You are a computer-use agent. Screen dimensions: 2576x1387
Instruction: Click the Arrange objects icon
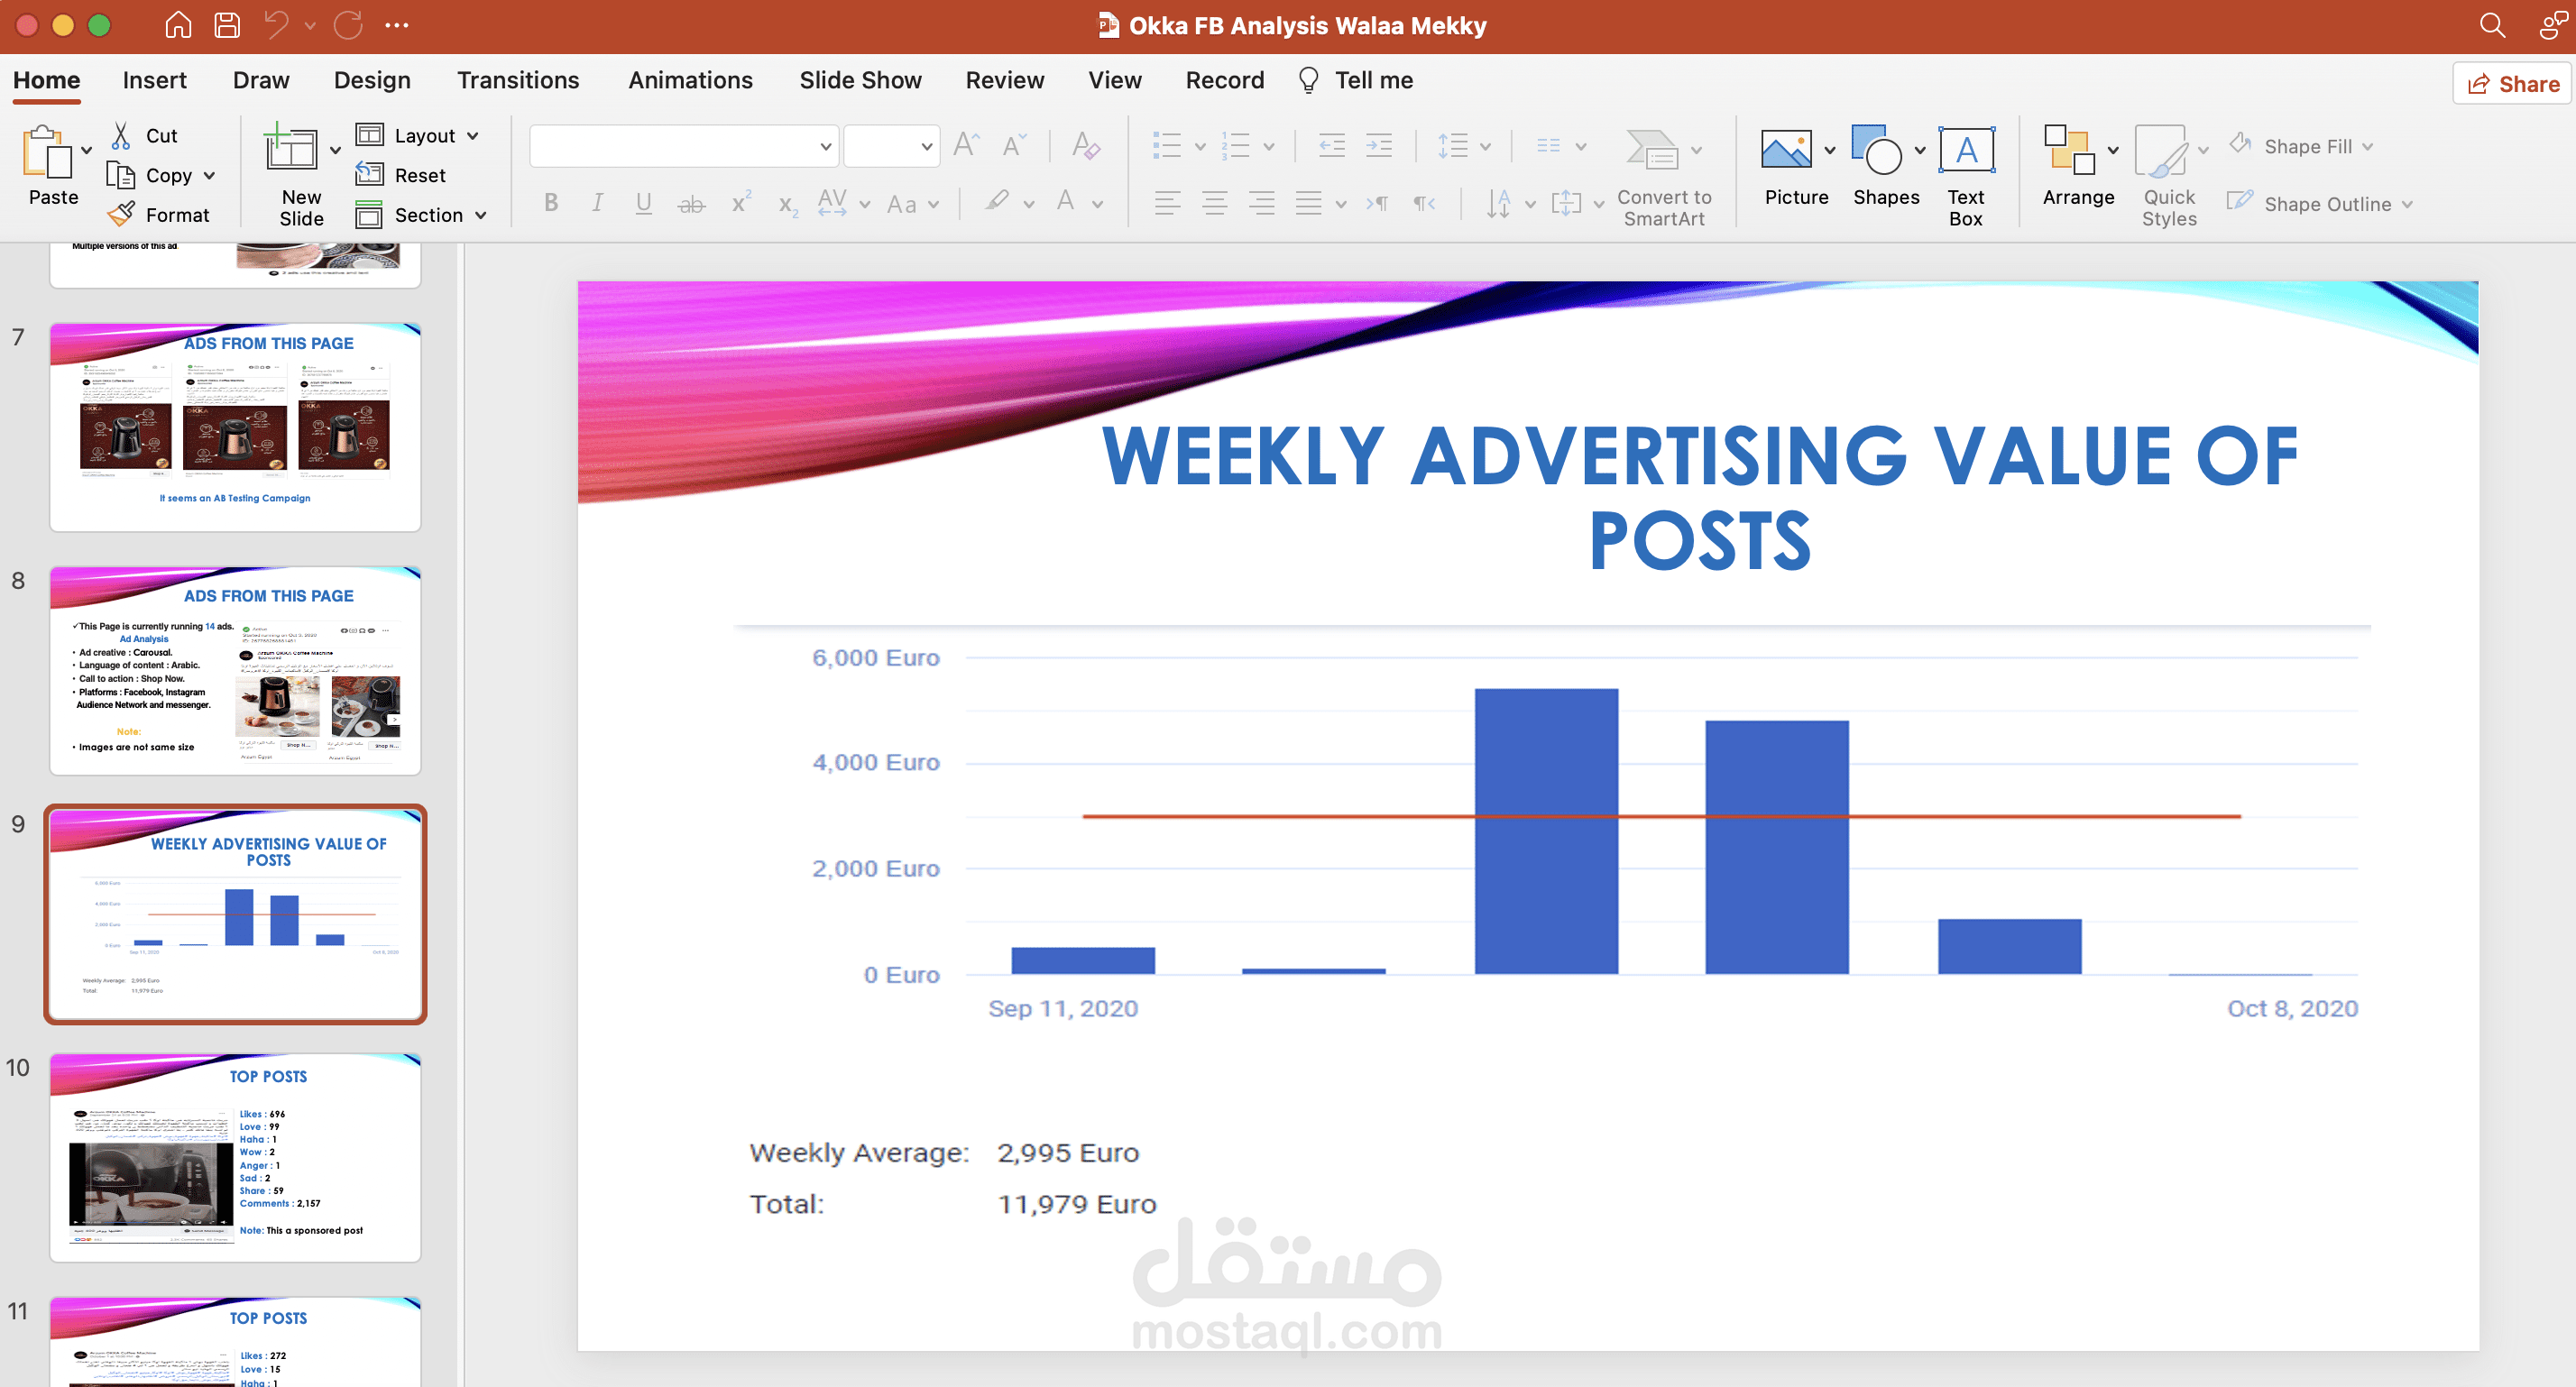coord(2069,151)
